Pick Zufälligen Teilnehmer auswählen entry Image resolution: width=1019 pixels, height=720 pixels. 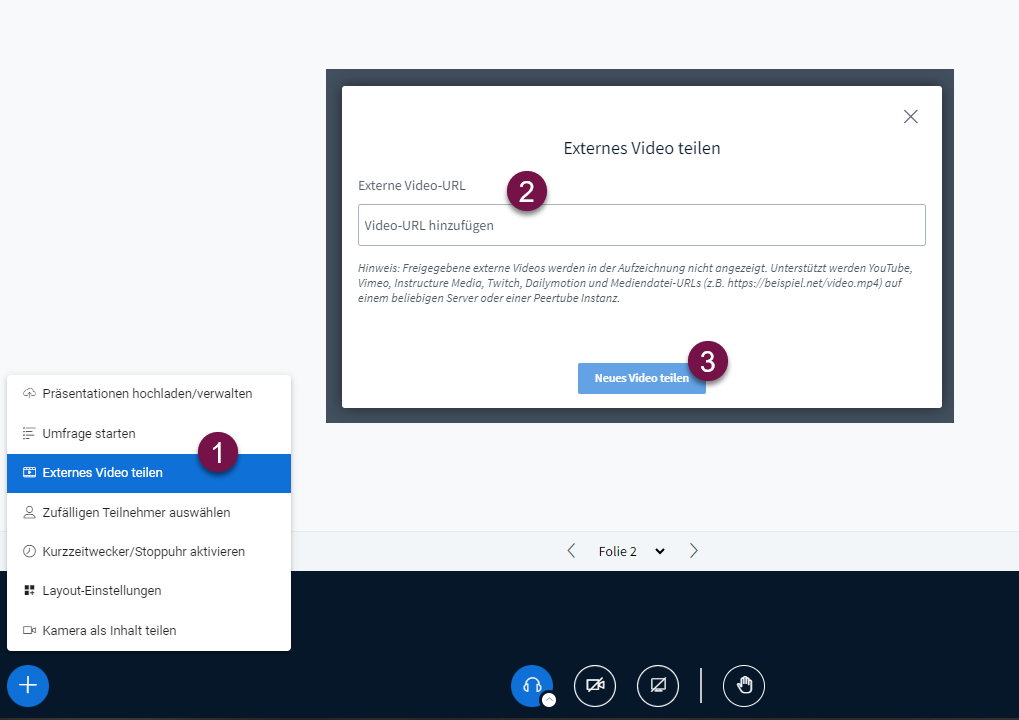(x=149, y=513)
